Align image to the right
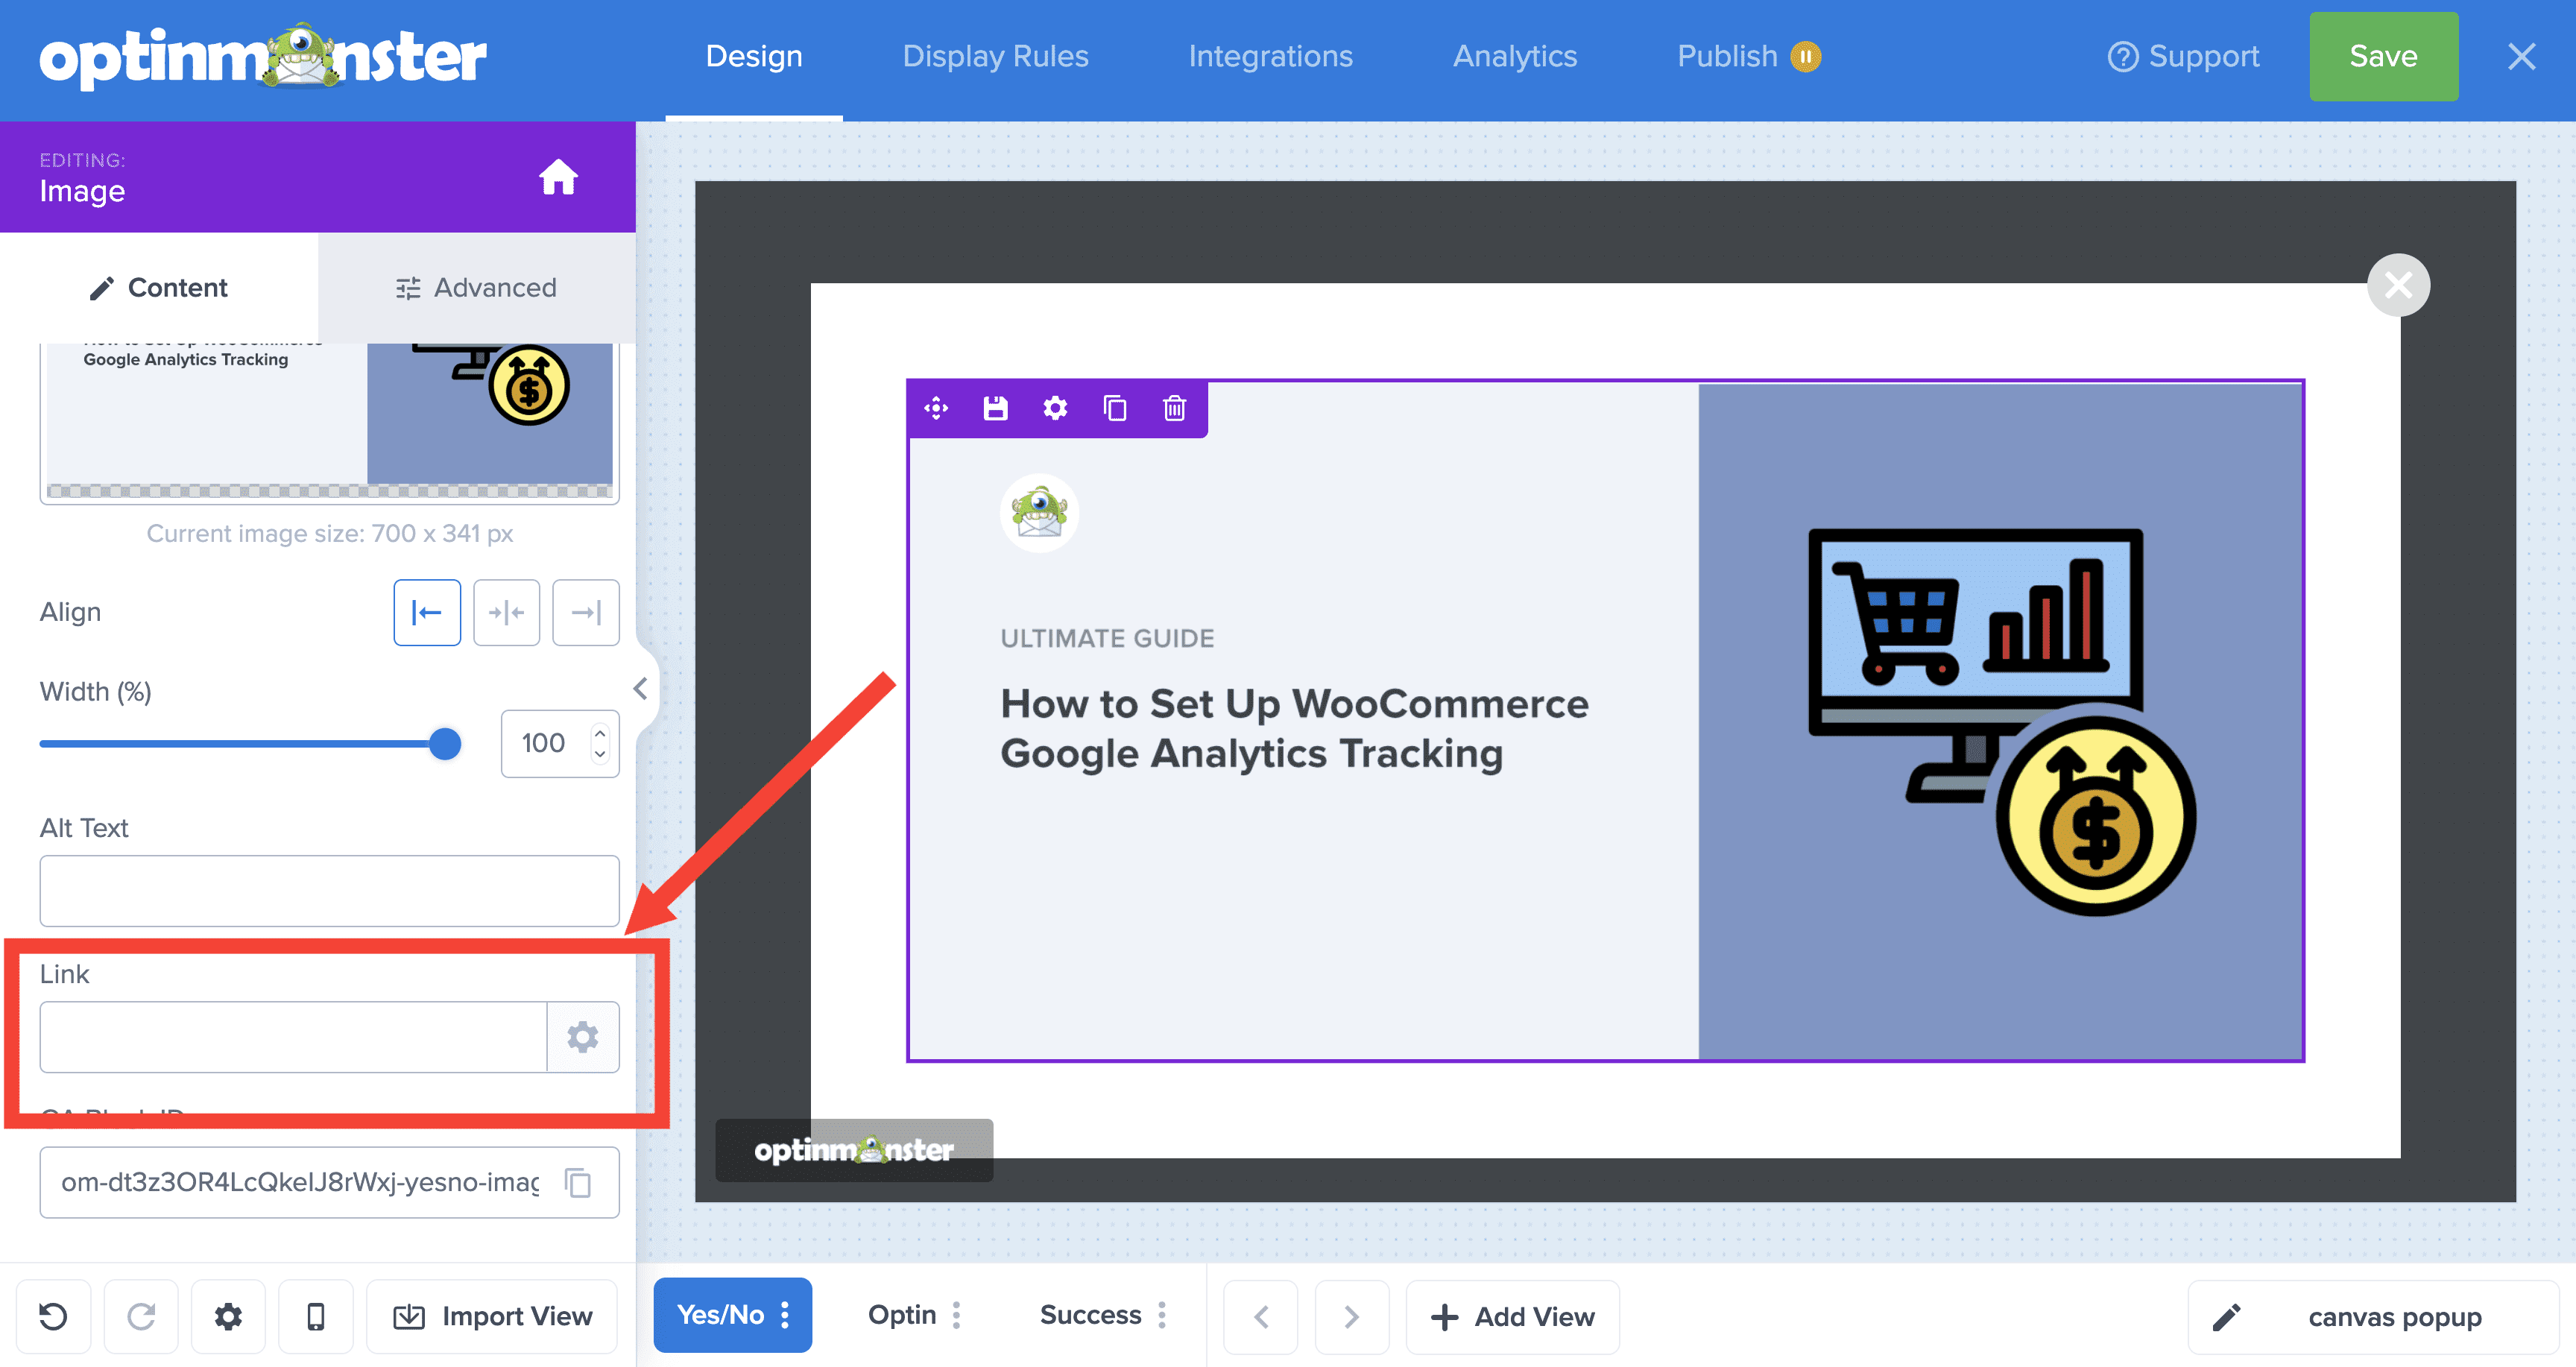The image size is (2576, 1367). click(x=586, y=612)
